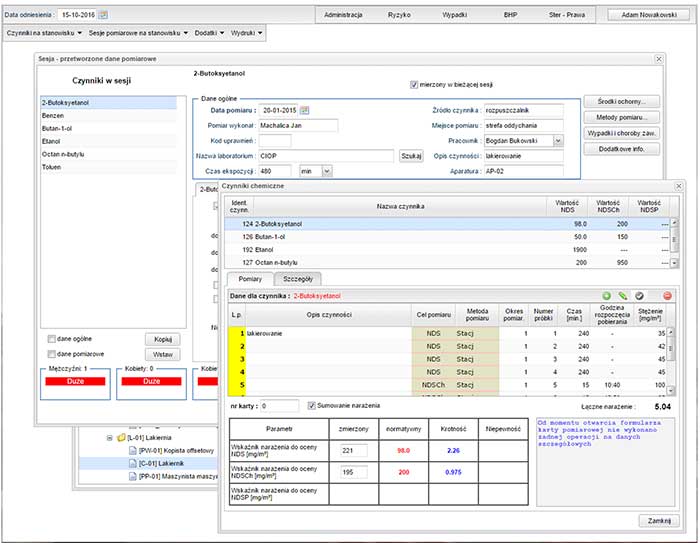The height and width of the screenshot is (543, 700).
Task: Click the green add measurement icon
Action: coord(606,296)
